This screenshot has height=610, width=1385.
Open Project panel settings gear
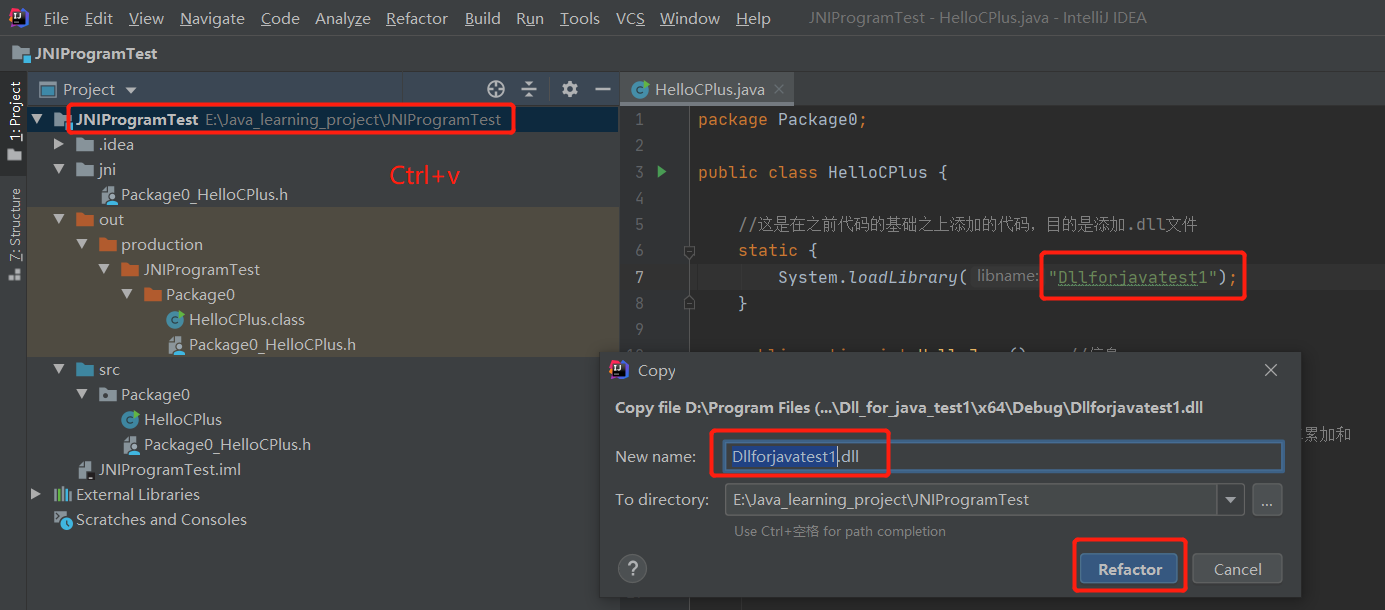[x=570, y=89]
